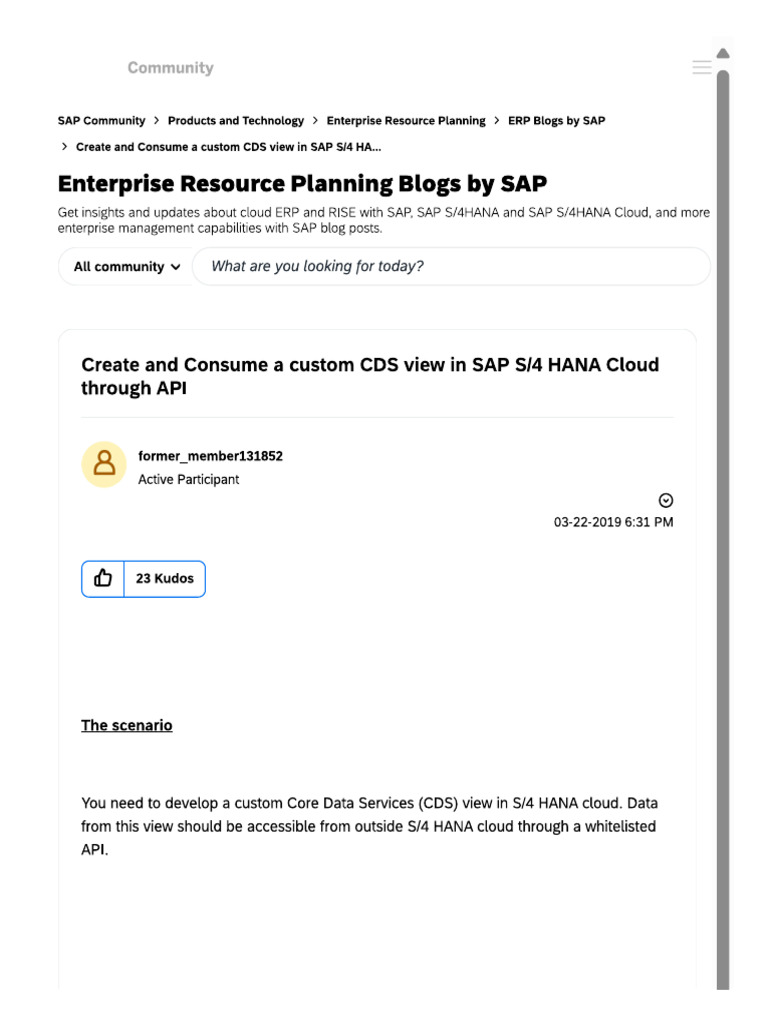Click the chevron after SAP Community breadcrumb
This screenshot has width=768, height=1024.
tap(156, 121)
